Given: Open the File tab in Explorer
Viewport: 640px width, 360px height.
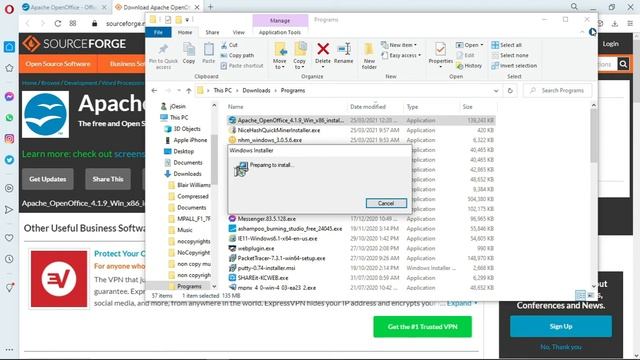Looking at the screenshot, I should click(158, 32).
